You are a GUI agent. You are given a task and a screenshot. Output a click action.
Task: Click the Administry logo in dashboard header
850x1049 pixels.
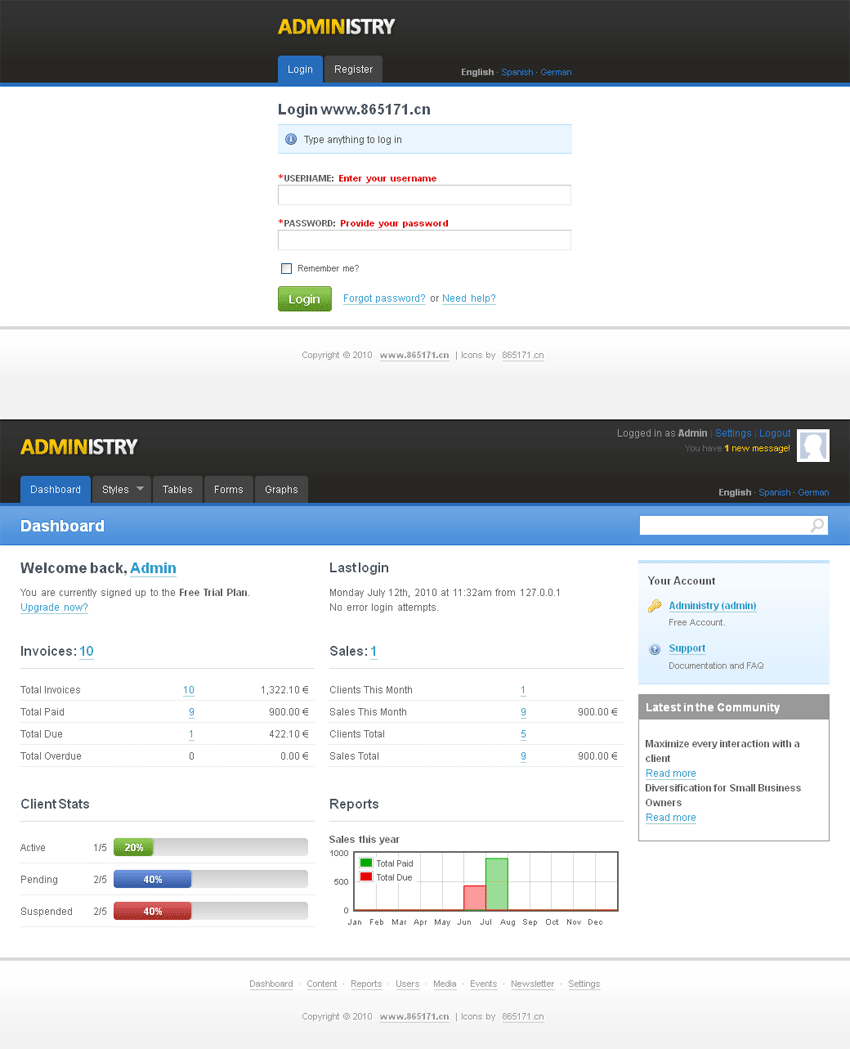click(x=79, y=446)
